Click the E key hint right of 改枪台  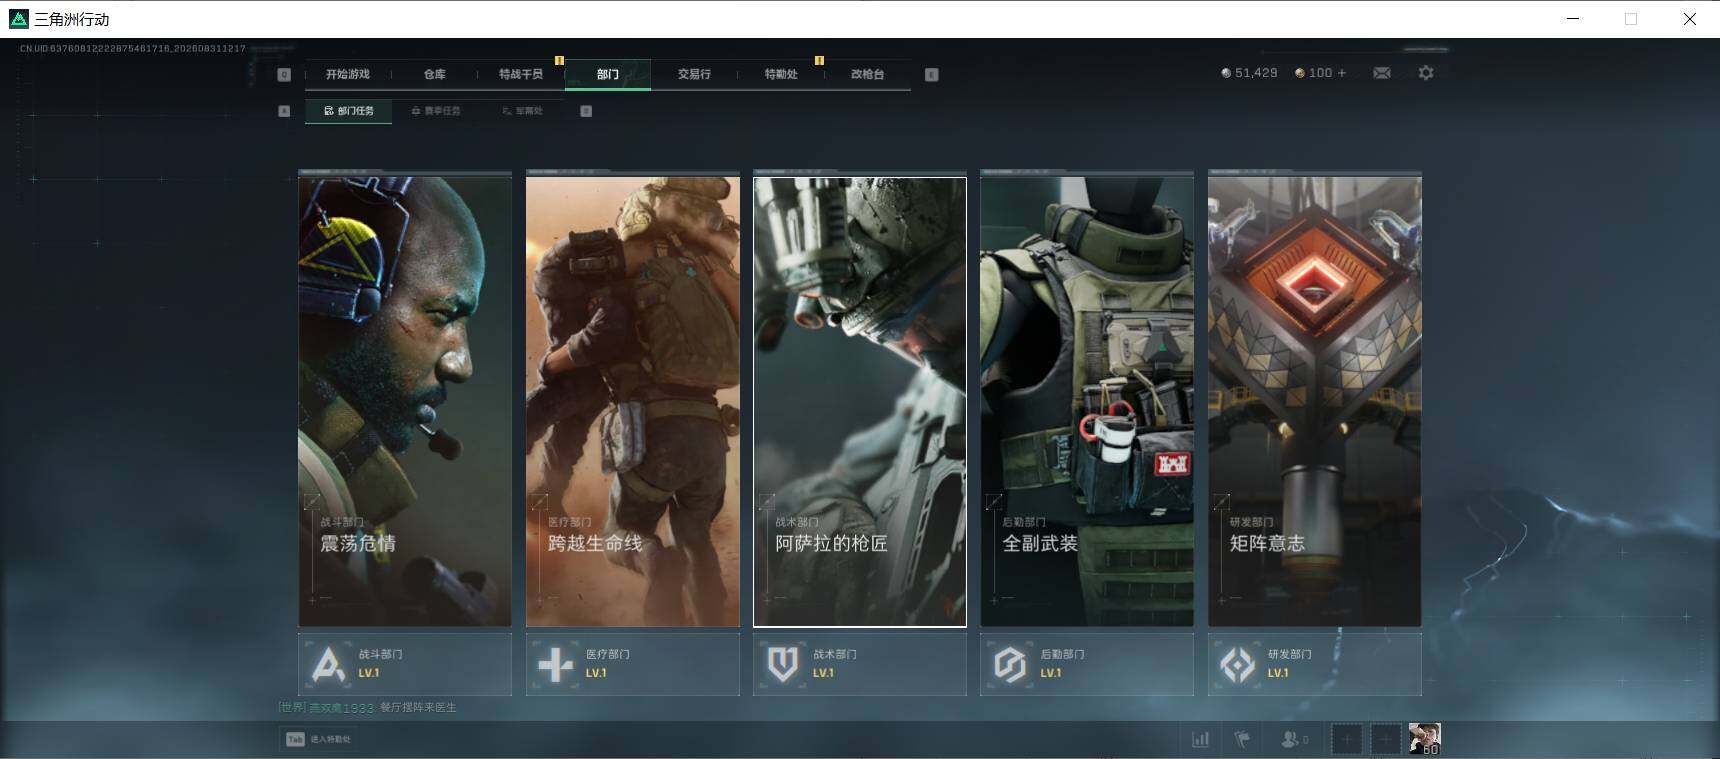[x=931, y=74]
